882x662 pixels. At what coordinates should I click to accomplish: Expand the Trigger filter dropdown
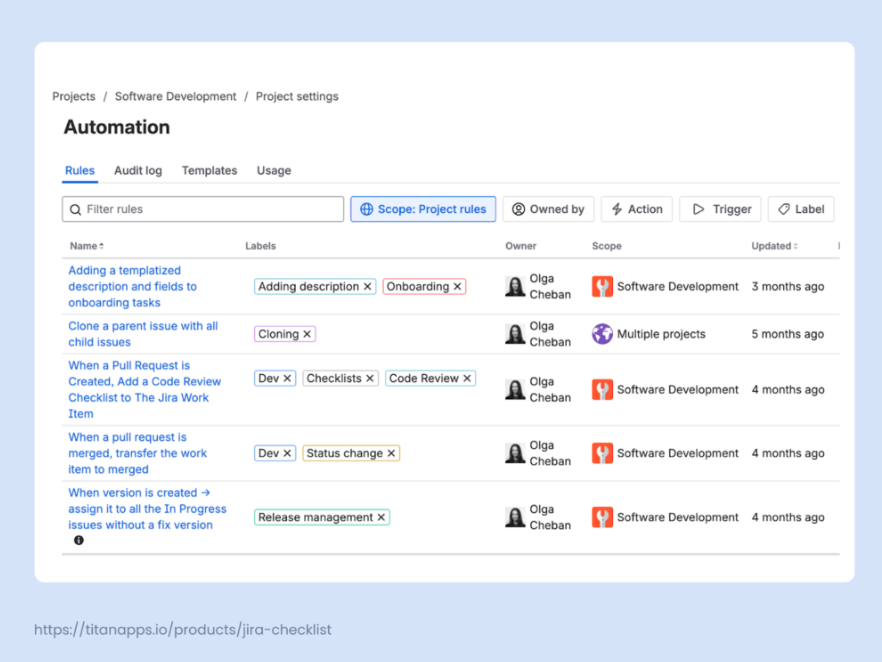pyautogui.click(x=720, y=209)
